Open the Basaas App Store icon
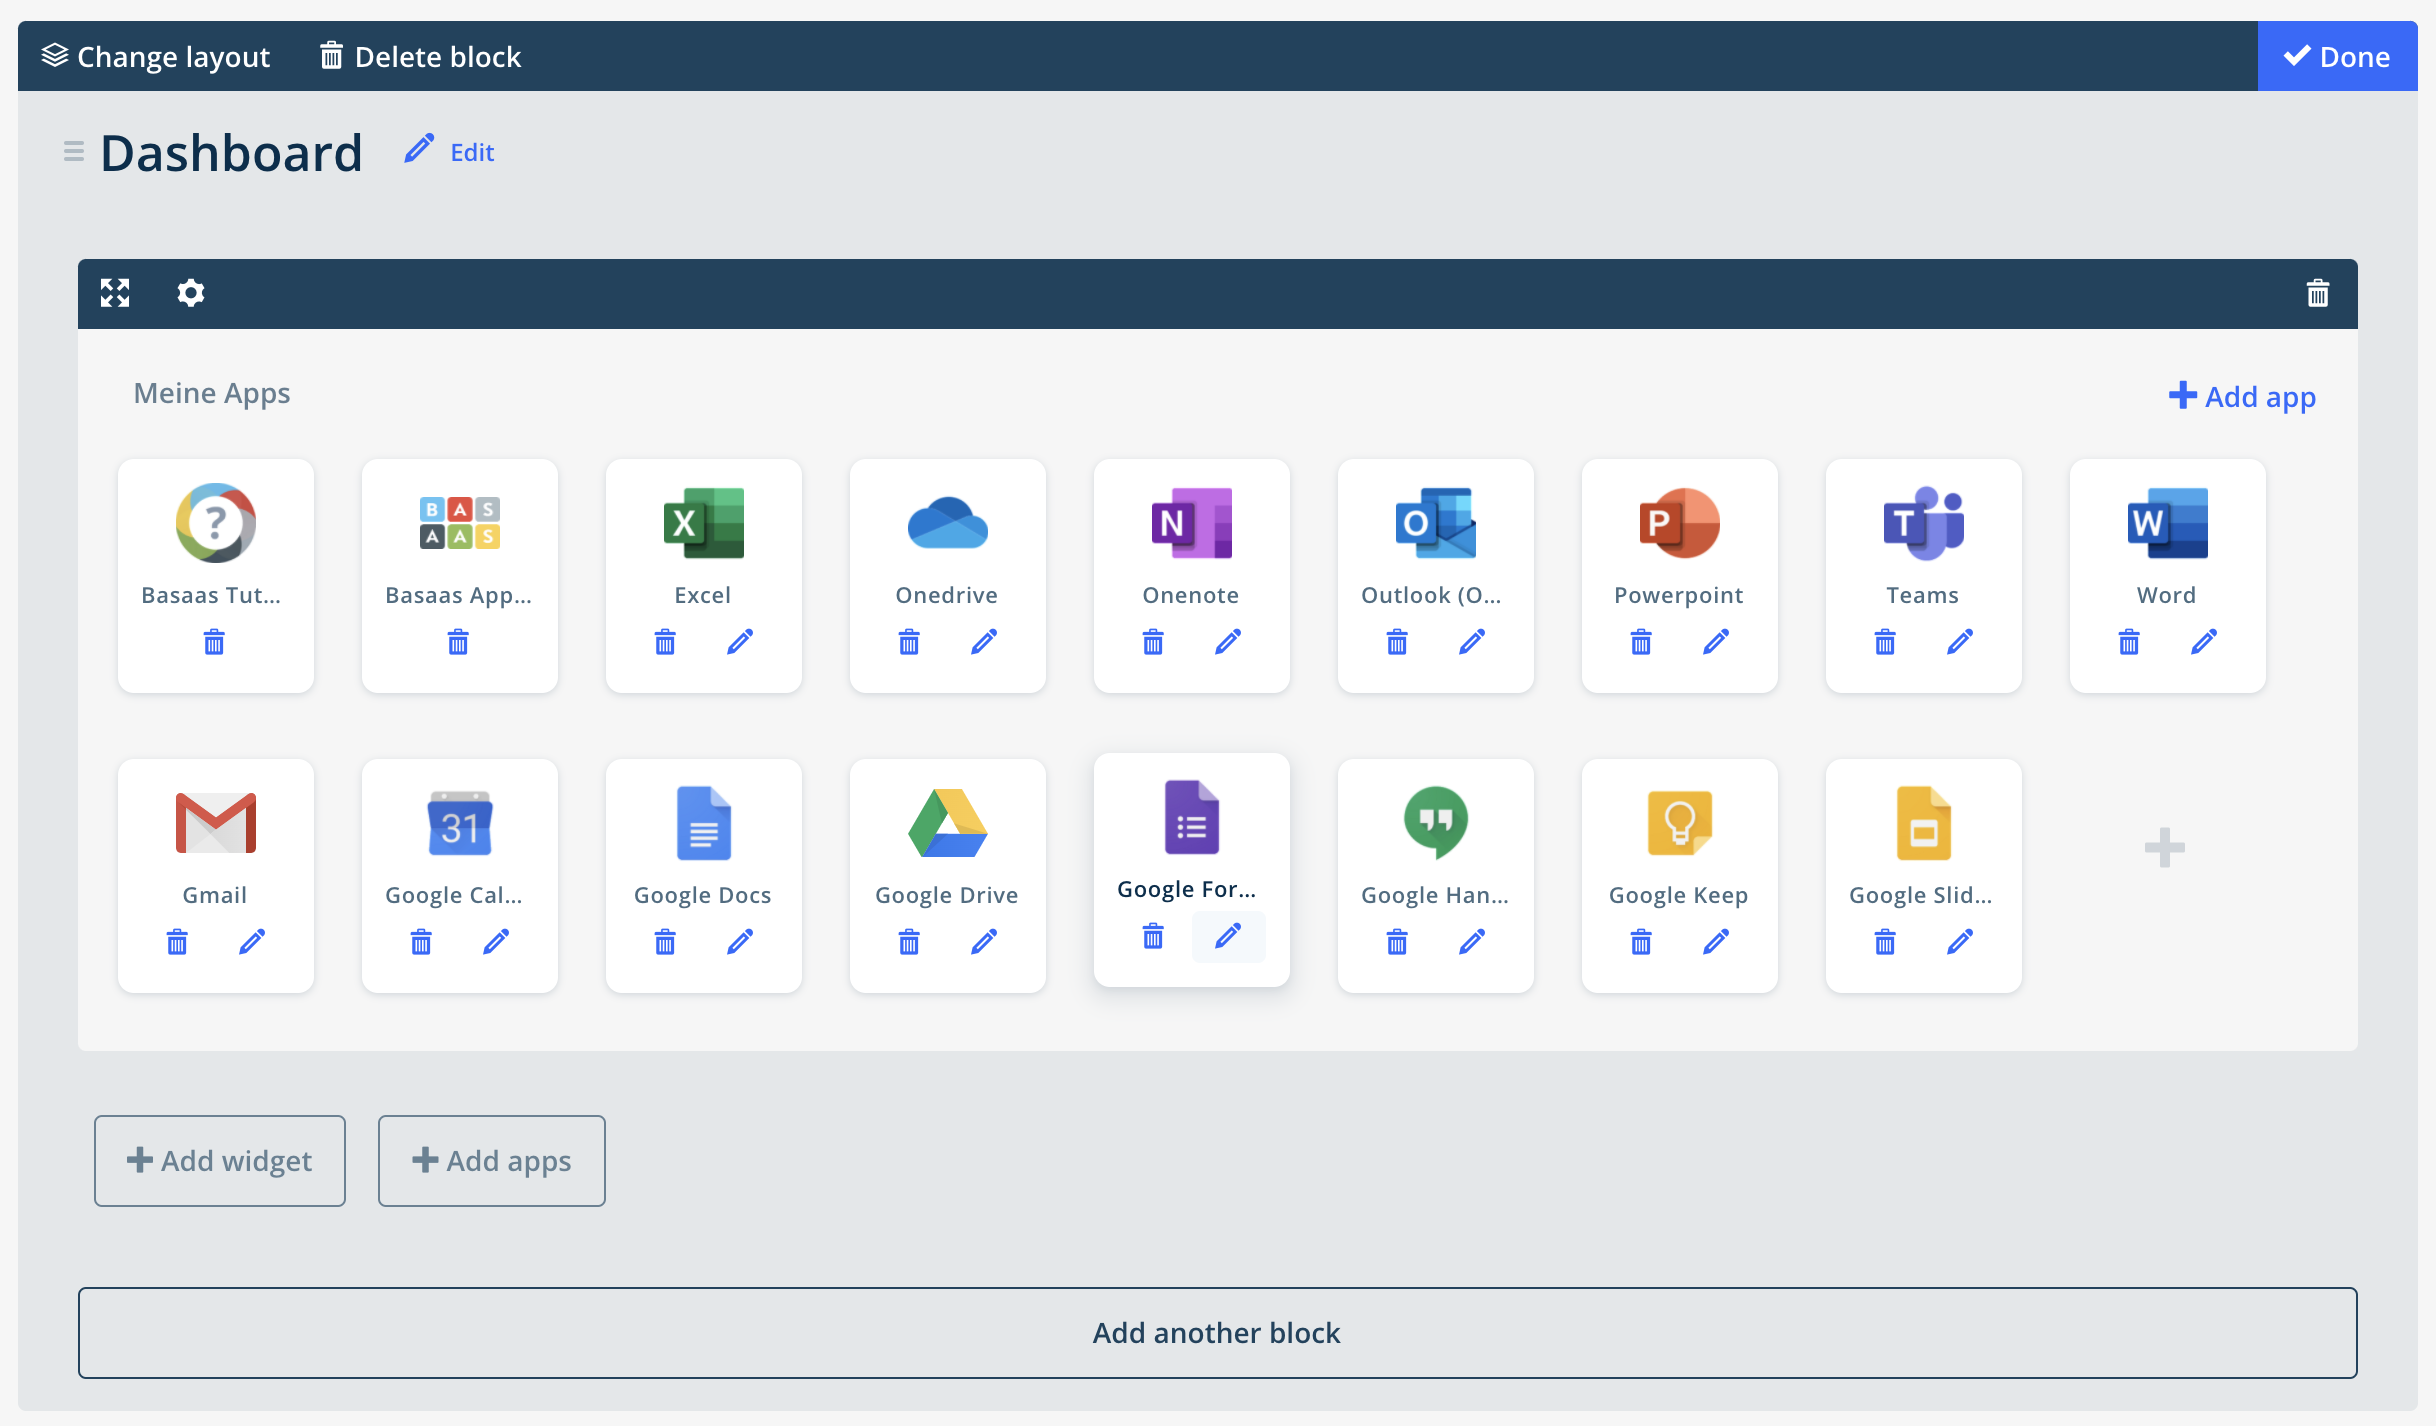The image size is (2436, 1426). pos(460,523)
